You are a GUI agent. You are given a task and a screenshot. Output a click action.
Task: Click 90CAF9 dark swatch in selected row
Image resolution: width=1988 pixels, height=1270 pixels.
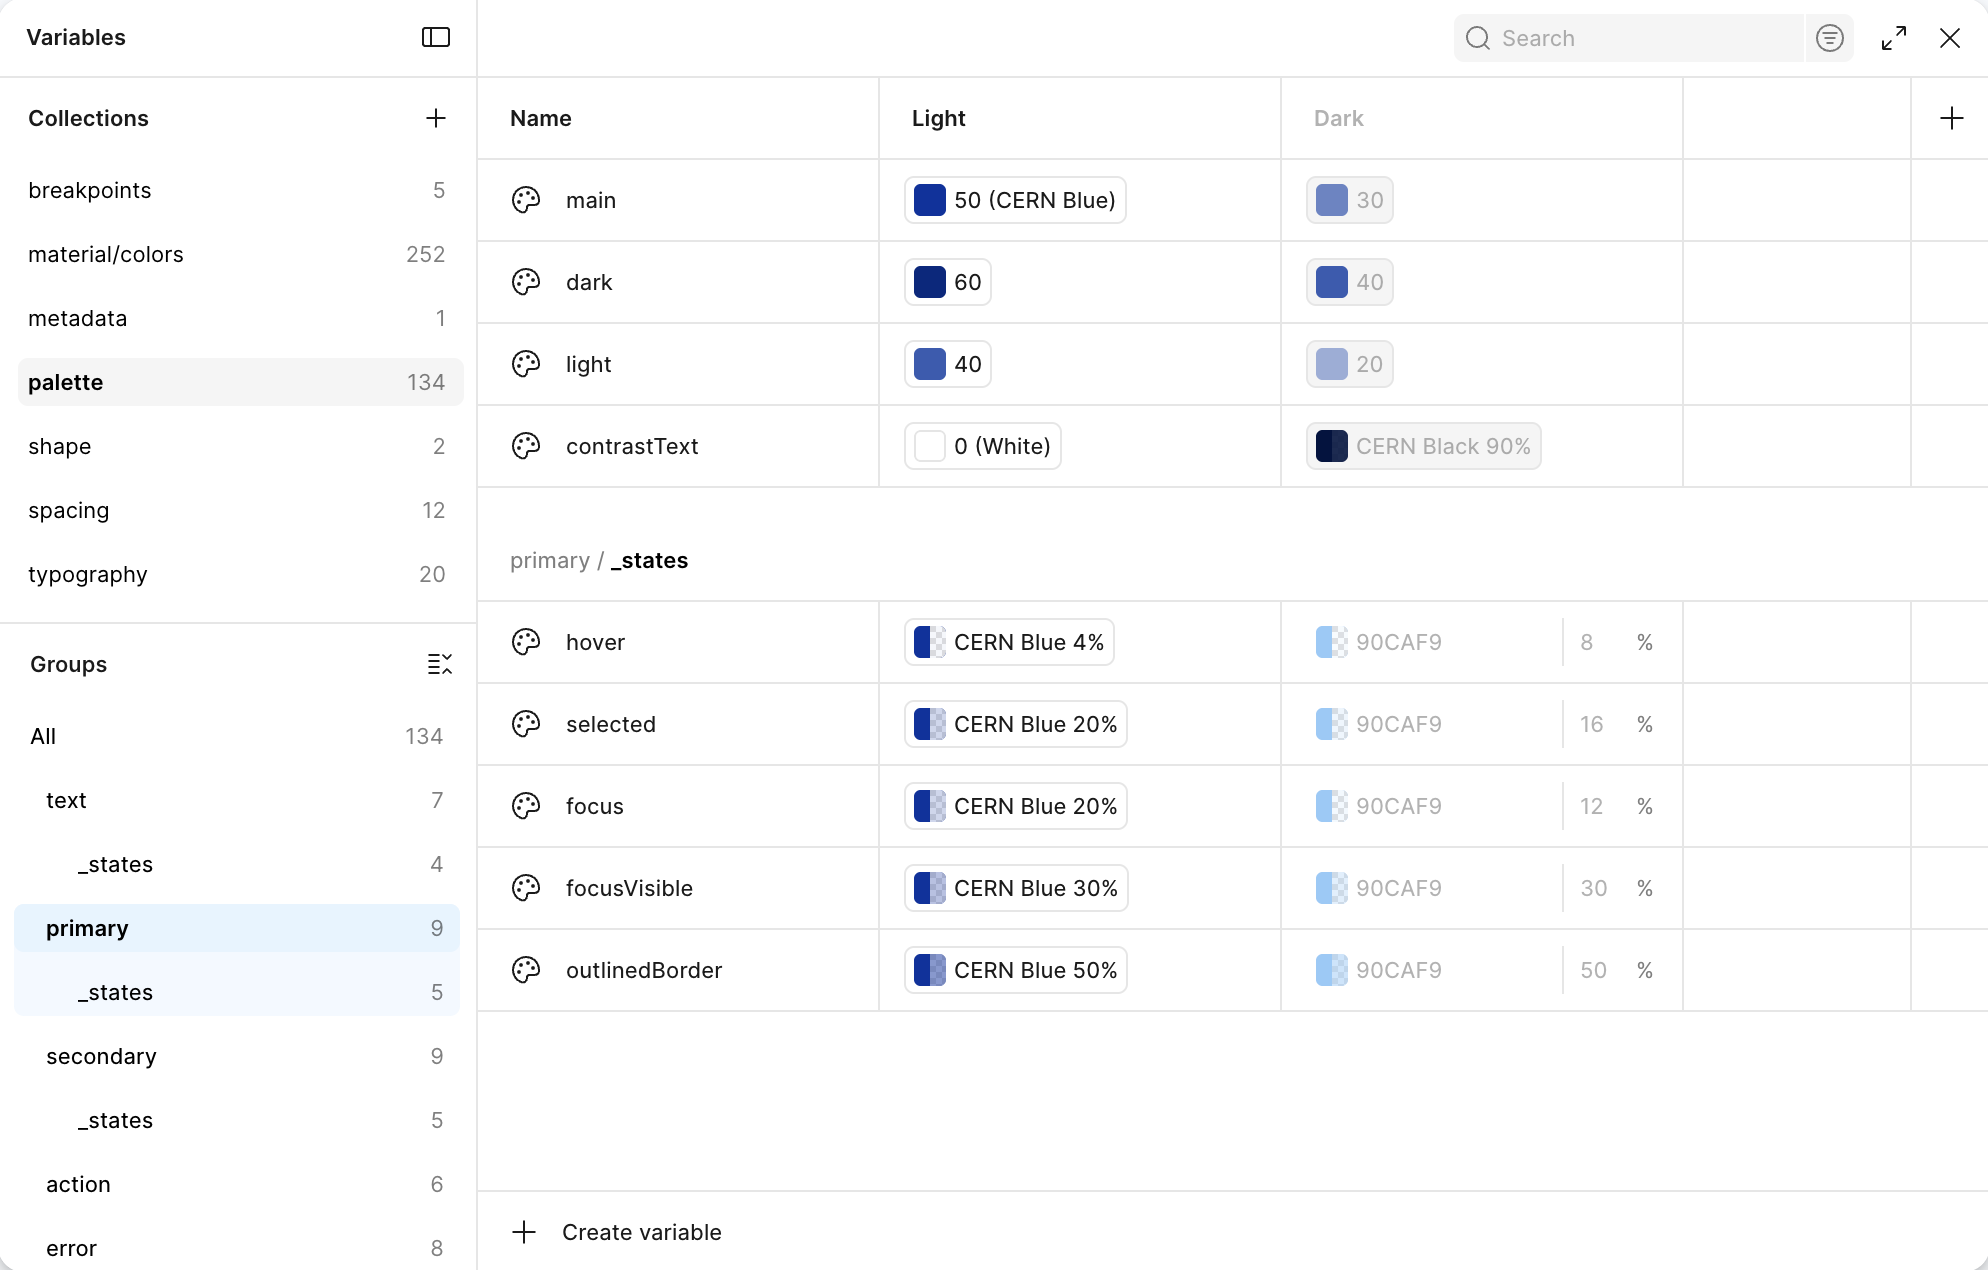point(1332,724)
